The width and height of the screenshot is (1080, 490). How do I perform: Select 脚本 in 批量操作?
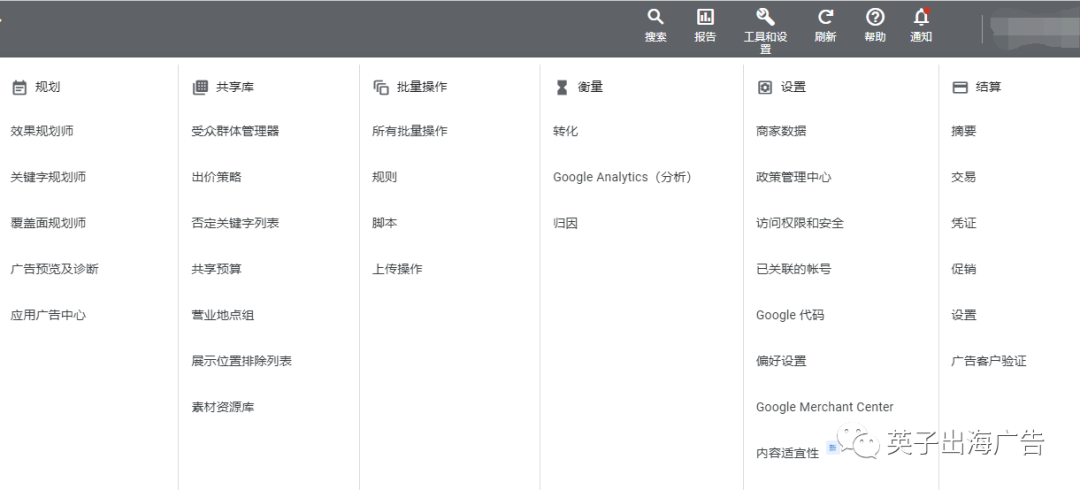[x=384, y=223]
